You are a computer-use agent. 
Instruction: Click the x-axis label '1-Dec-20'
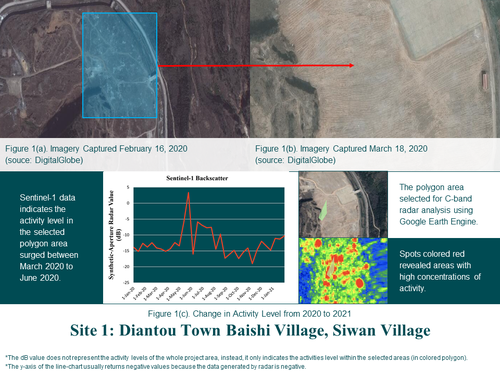pos(255,293)
